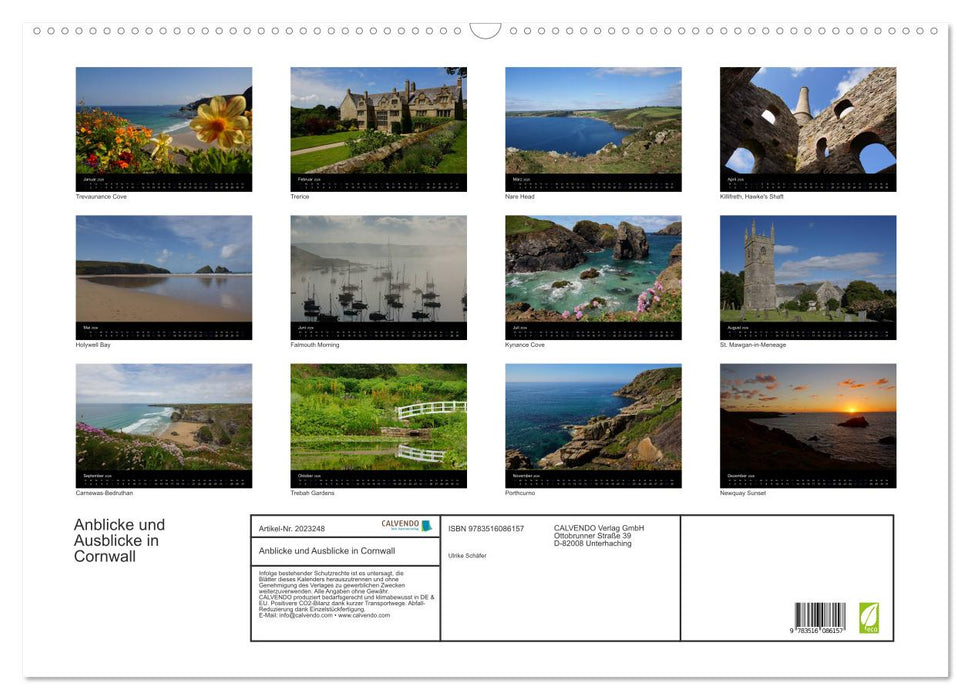Click the ISBN 9783516086157 text
The width and height of the screenshot is (971, 700).
coord(486,529)
